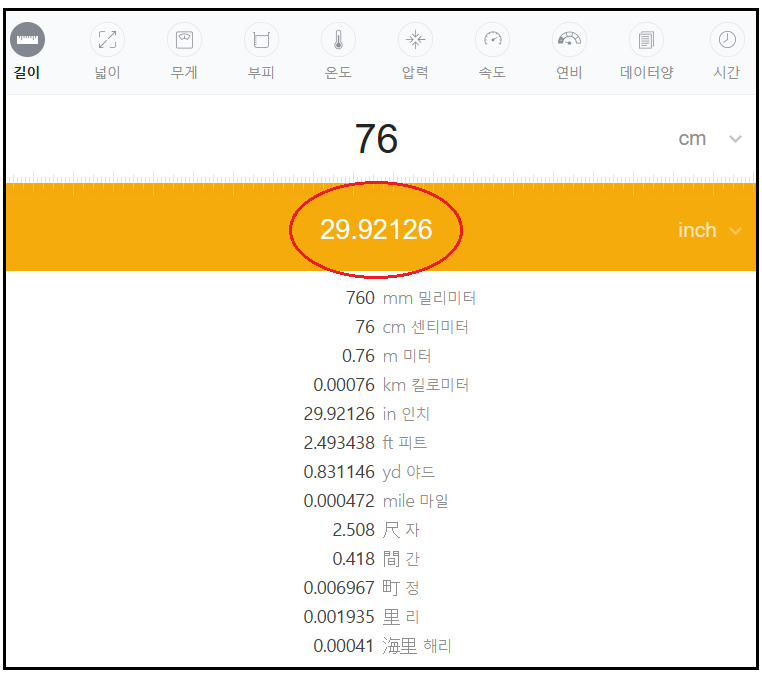Viewport: 762px width, 674px height.
Task: Select the 0.418 間 간 row
Action: pos(376,559)
